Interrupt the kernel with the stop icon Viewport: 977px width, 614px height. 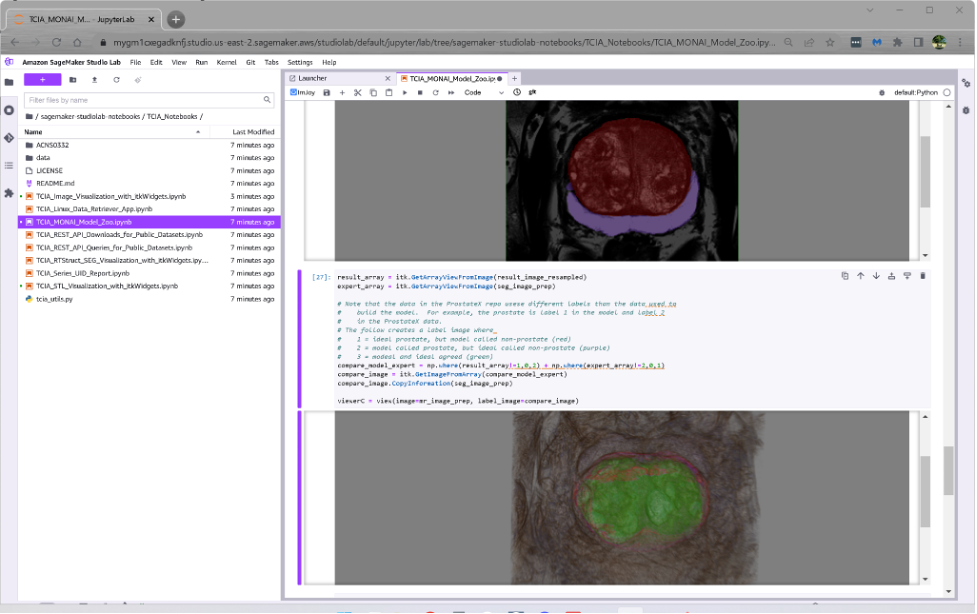(420, 92)
